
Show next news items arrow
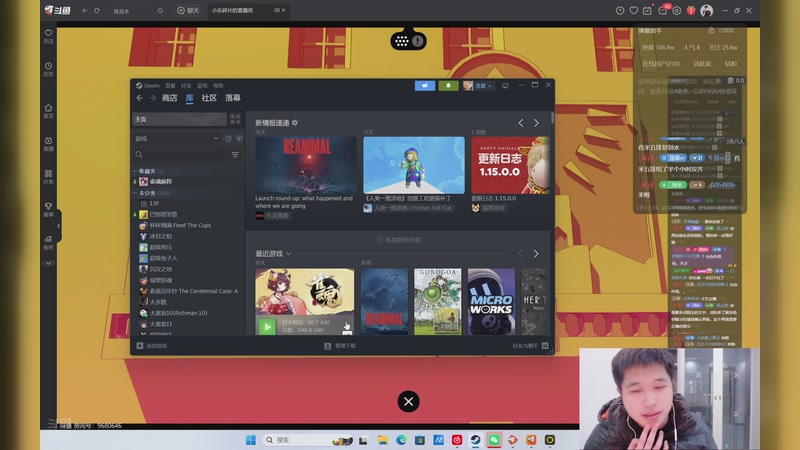pyautogui.click(x=536, y=123)
